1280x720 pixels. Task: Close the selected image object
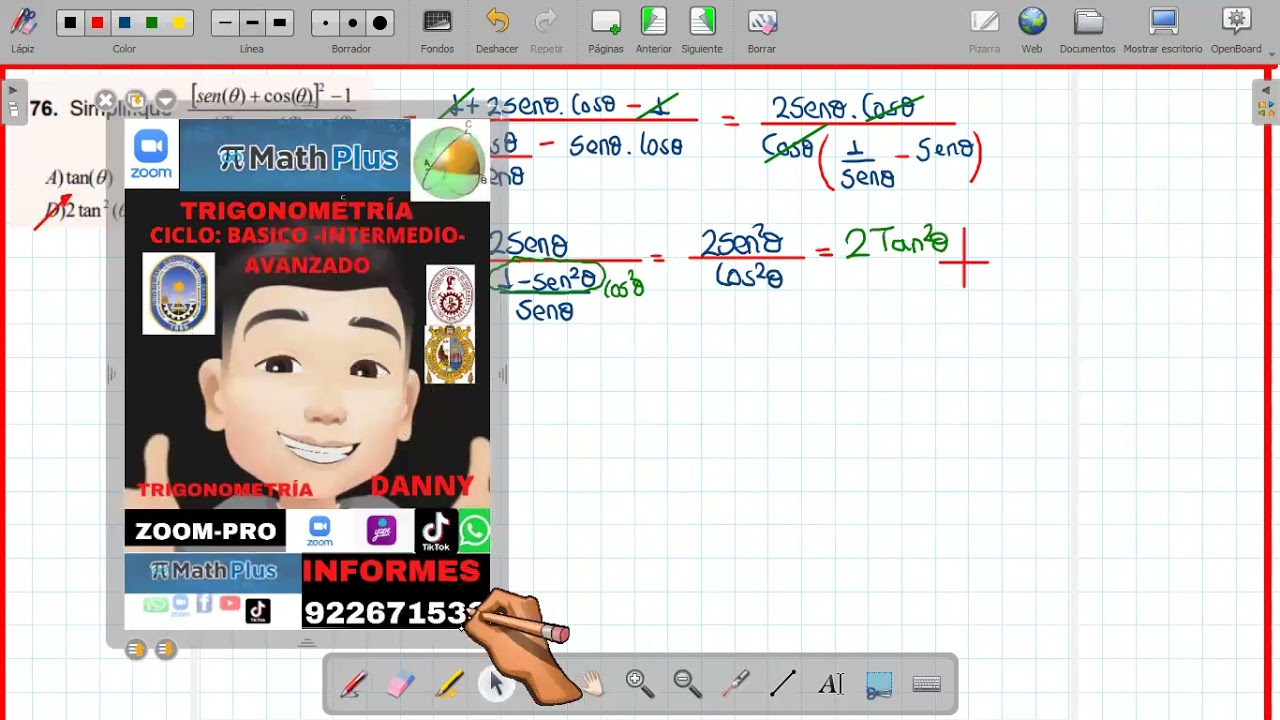tap(105, 100)
